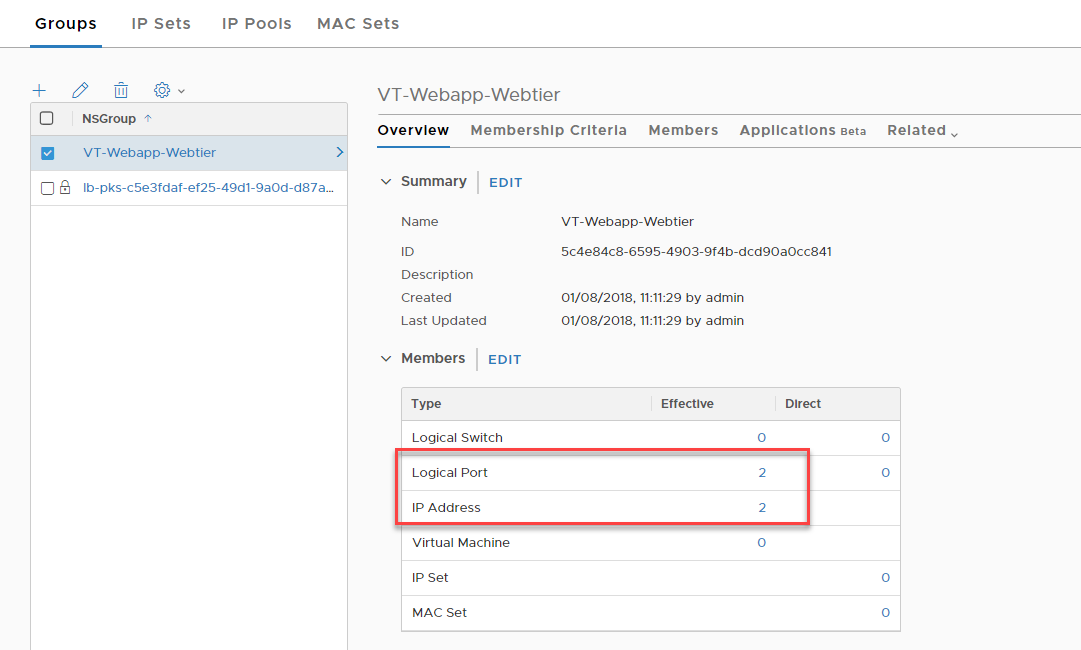Click lock icon on lb-pks row
The image size is (1081, 650).
[65, 187]
